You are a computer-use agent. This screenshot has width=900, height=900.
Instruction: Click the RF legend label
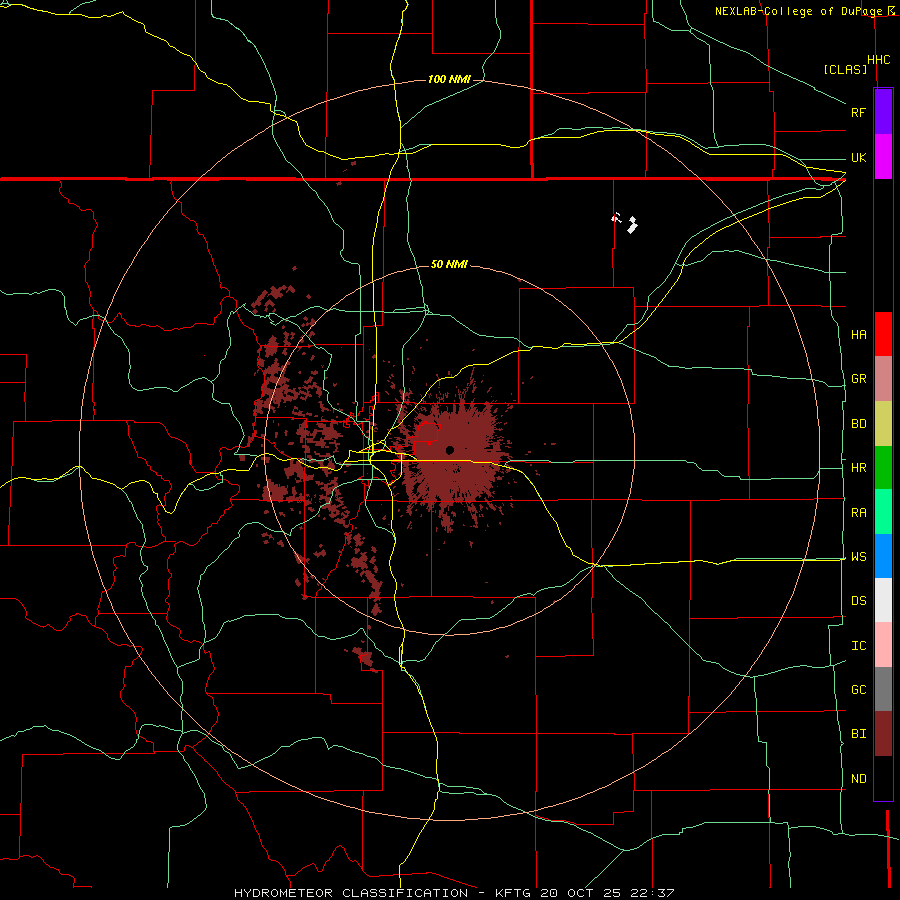[858, 112]
